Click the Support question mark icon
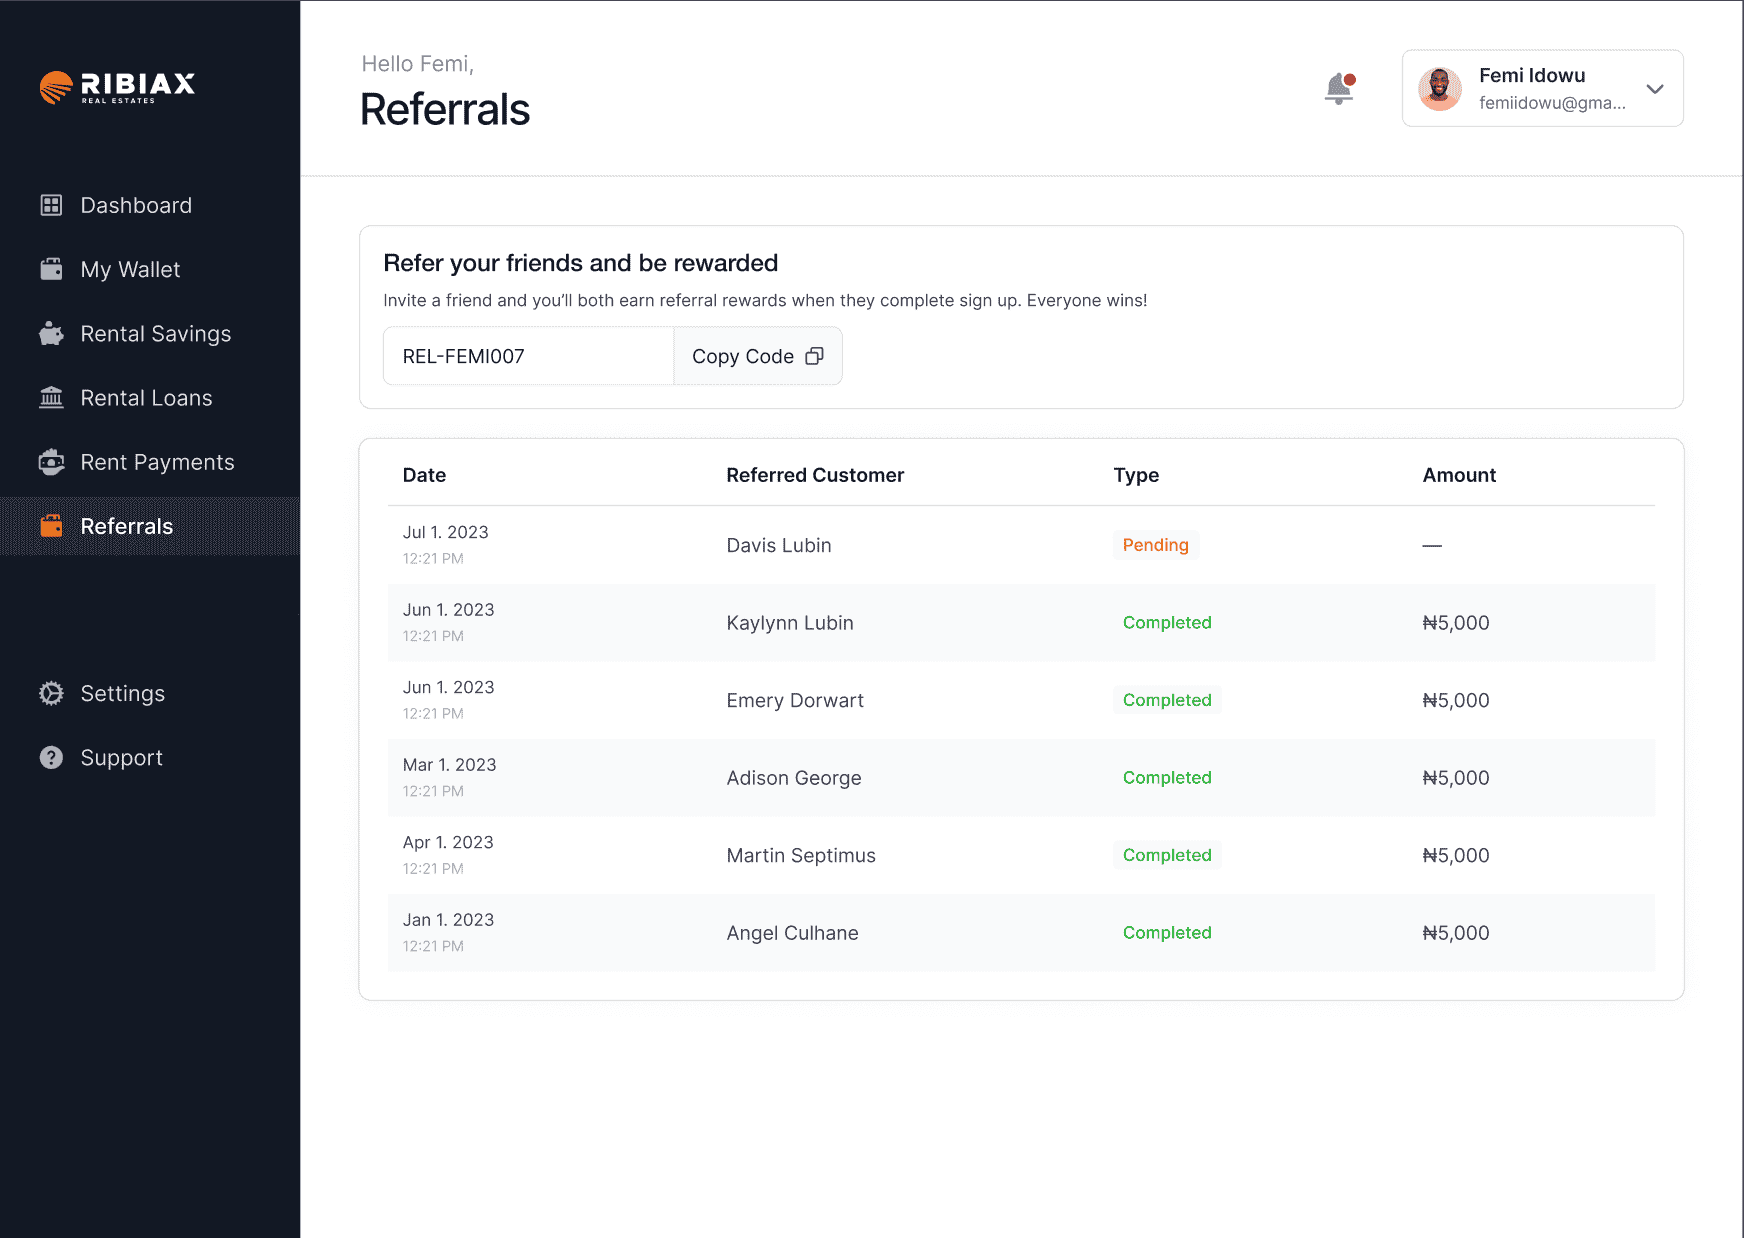 tap(51, 758)
